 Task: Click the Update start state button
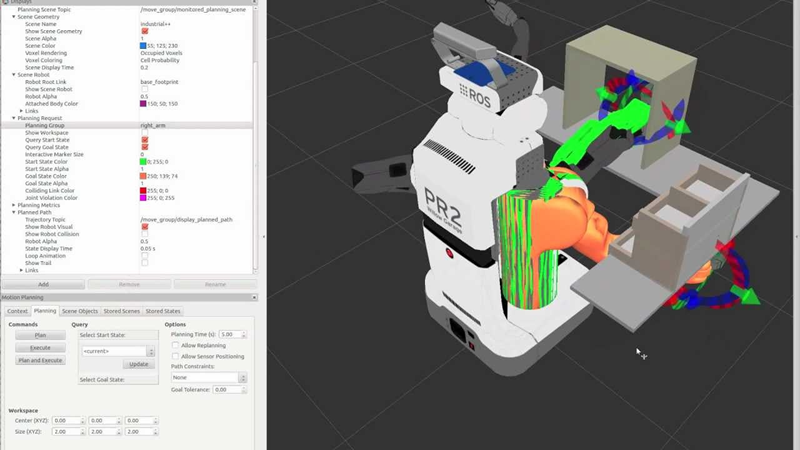click(139, 364)
